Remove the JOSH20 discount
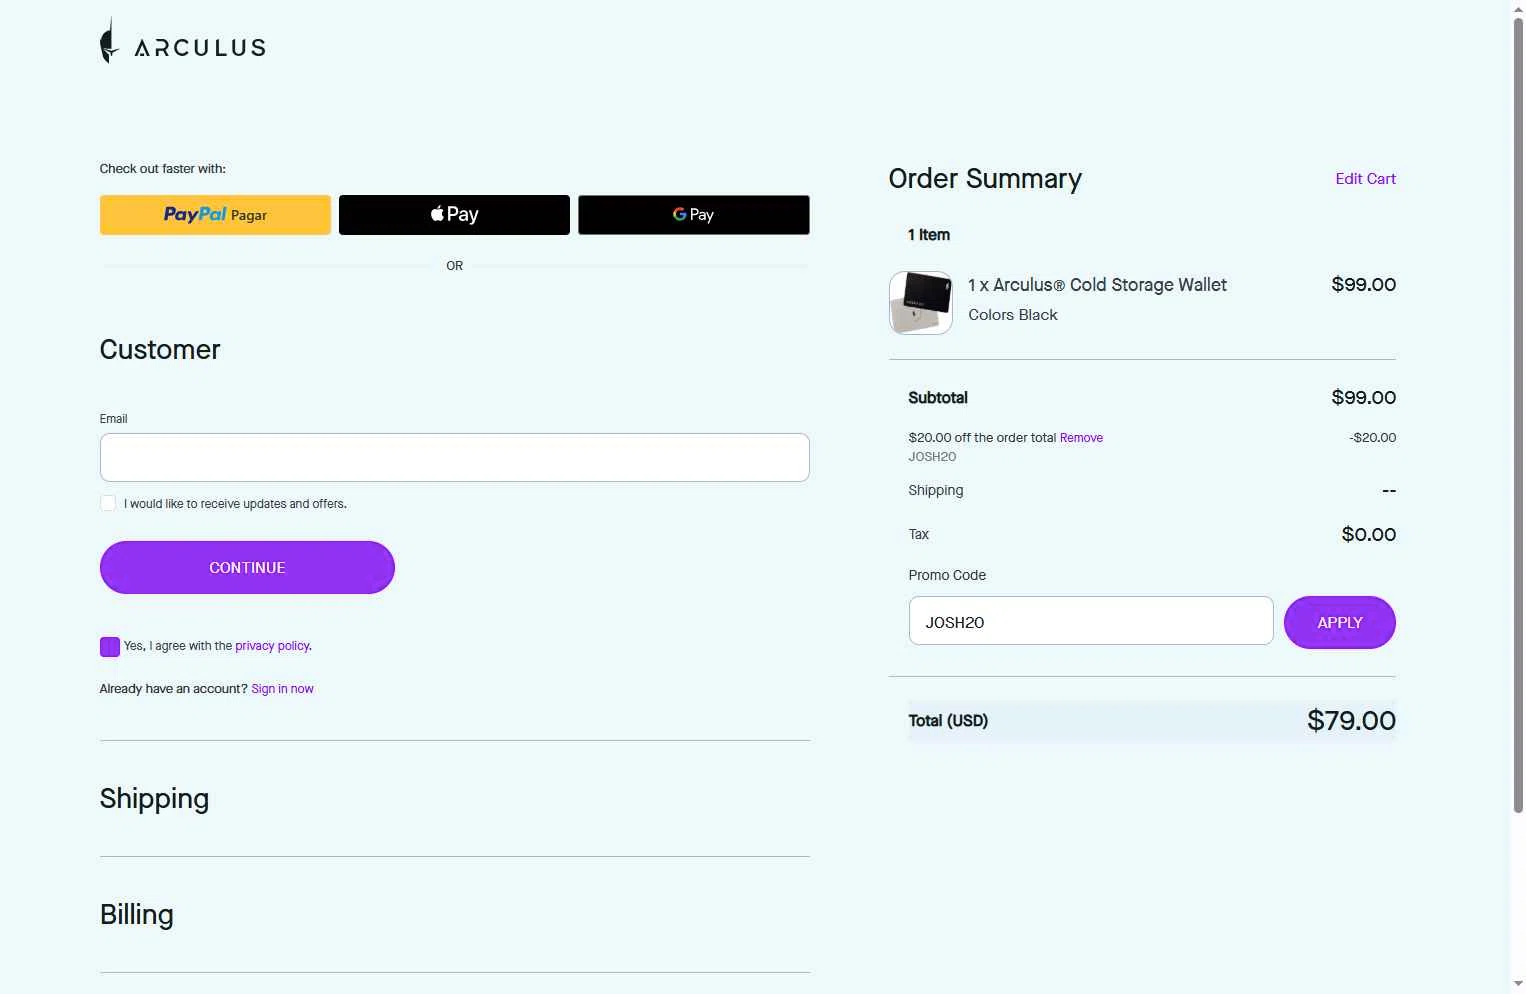 click(1081, 438)
